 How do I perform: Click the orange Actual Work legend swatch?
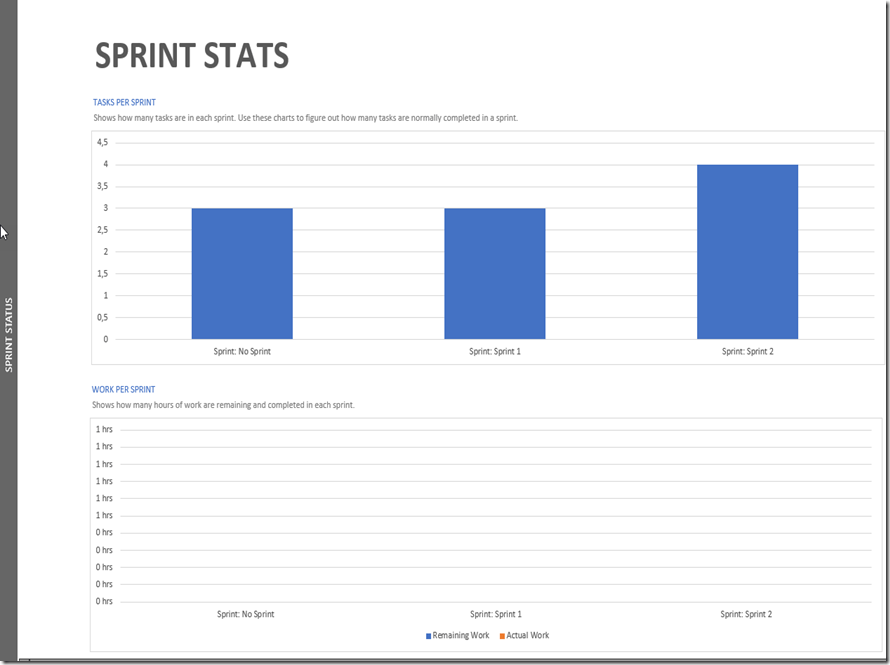click(502, 636)
